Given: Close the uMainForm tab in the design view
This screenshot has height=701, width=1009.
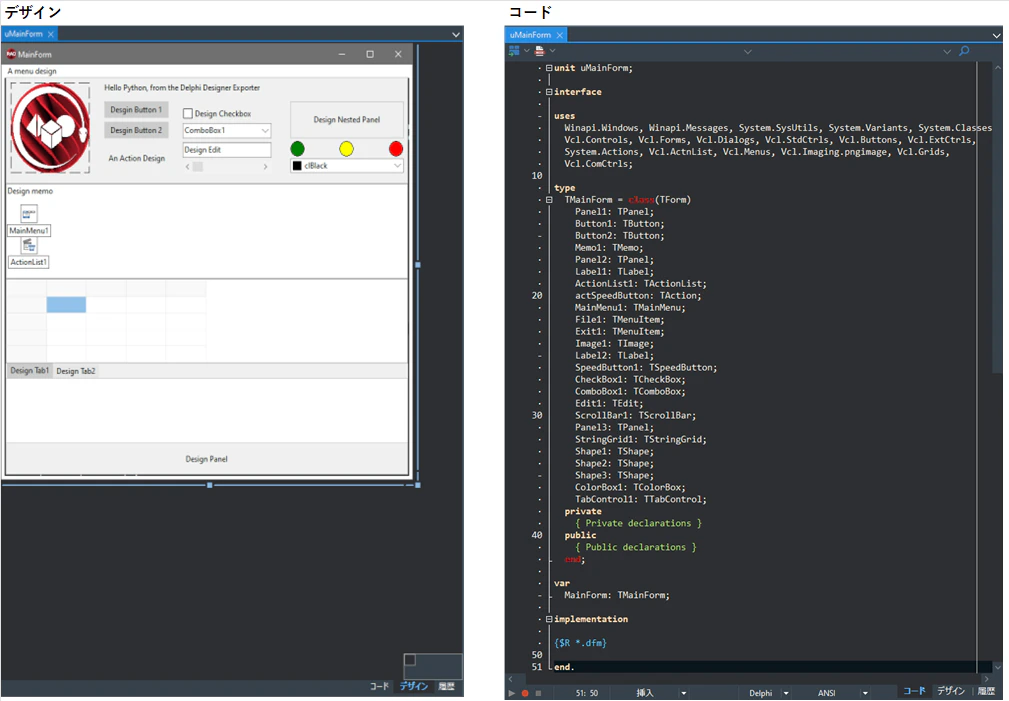Looking at the screenshot, I should pos(51,33).
